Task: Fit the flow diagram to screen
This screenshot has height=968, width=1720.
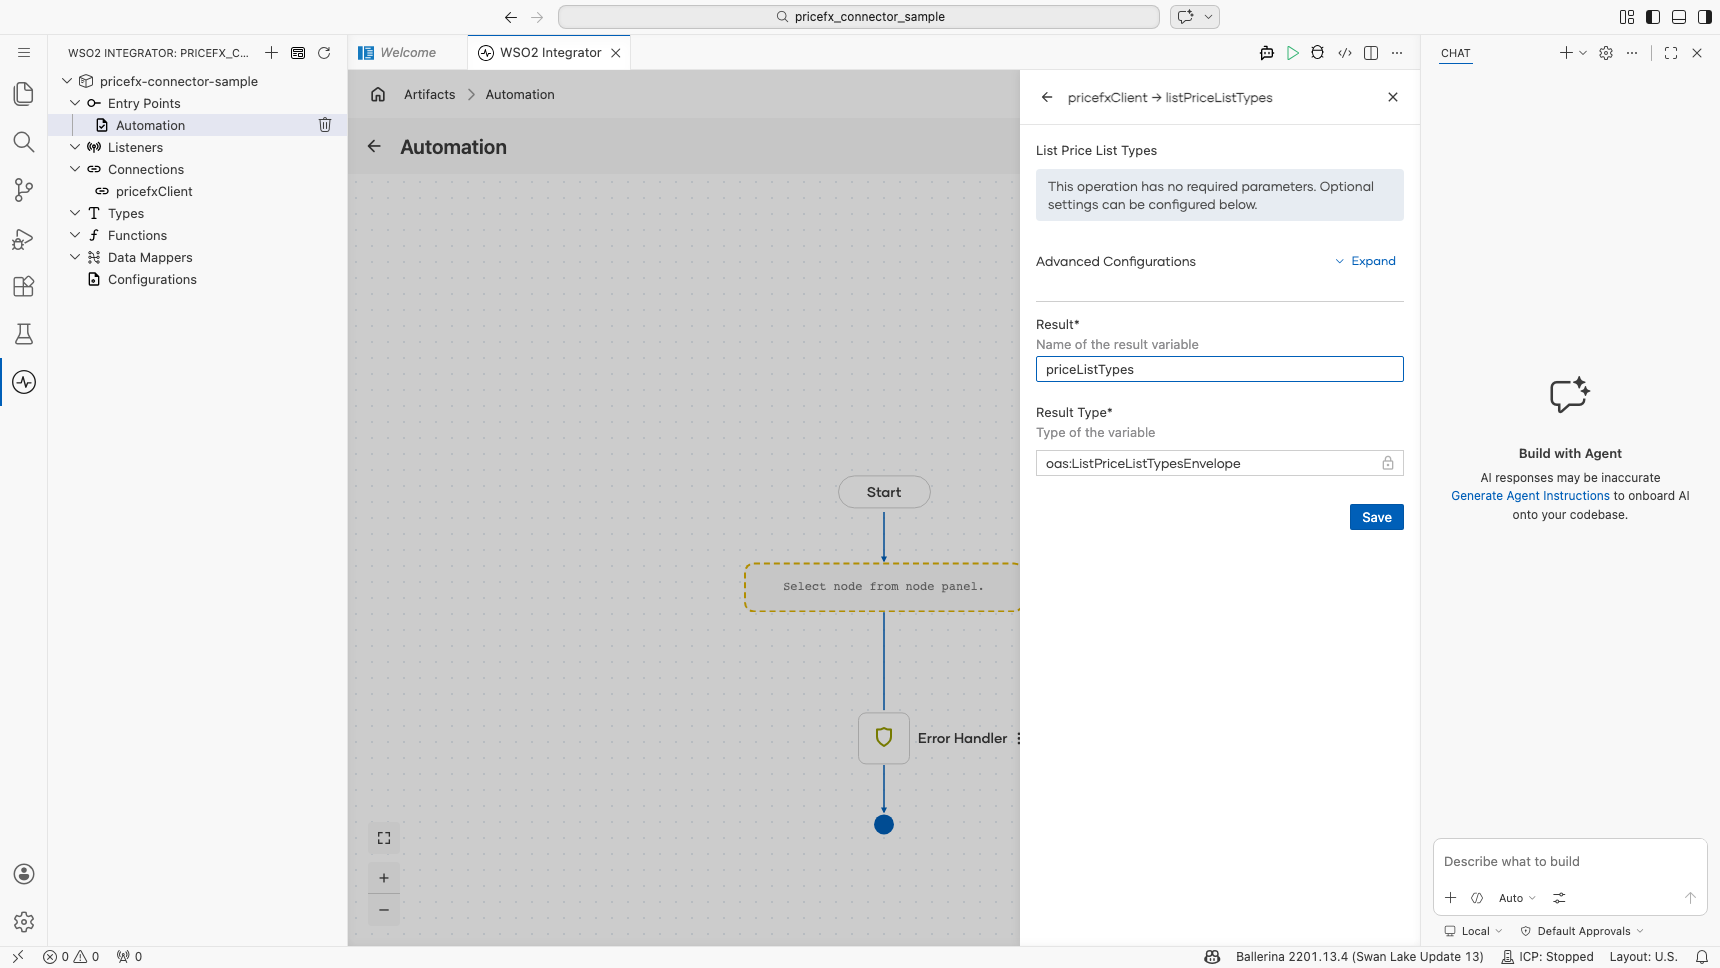Action: pos(384,839)
